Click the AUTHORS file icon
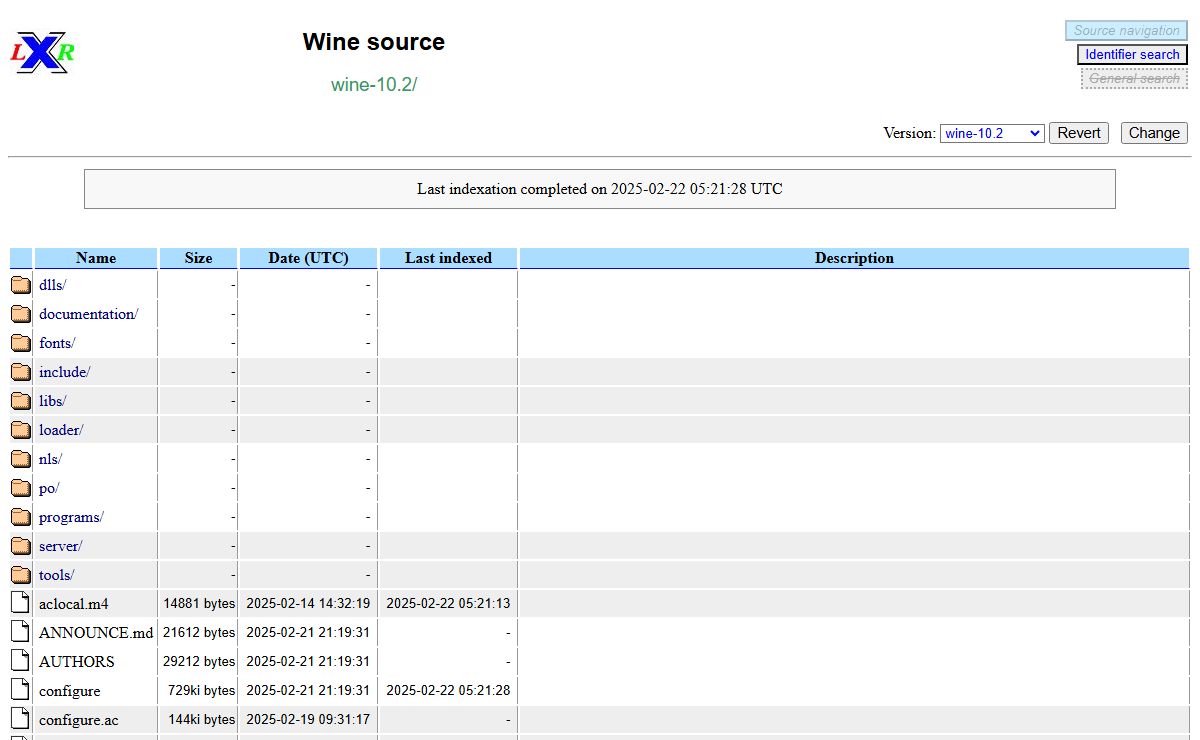 [x=21, y=661]
